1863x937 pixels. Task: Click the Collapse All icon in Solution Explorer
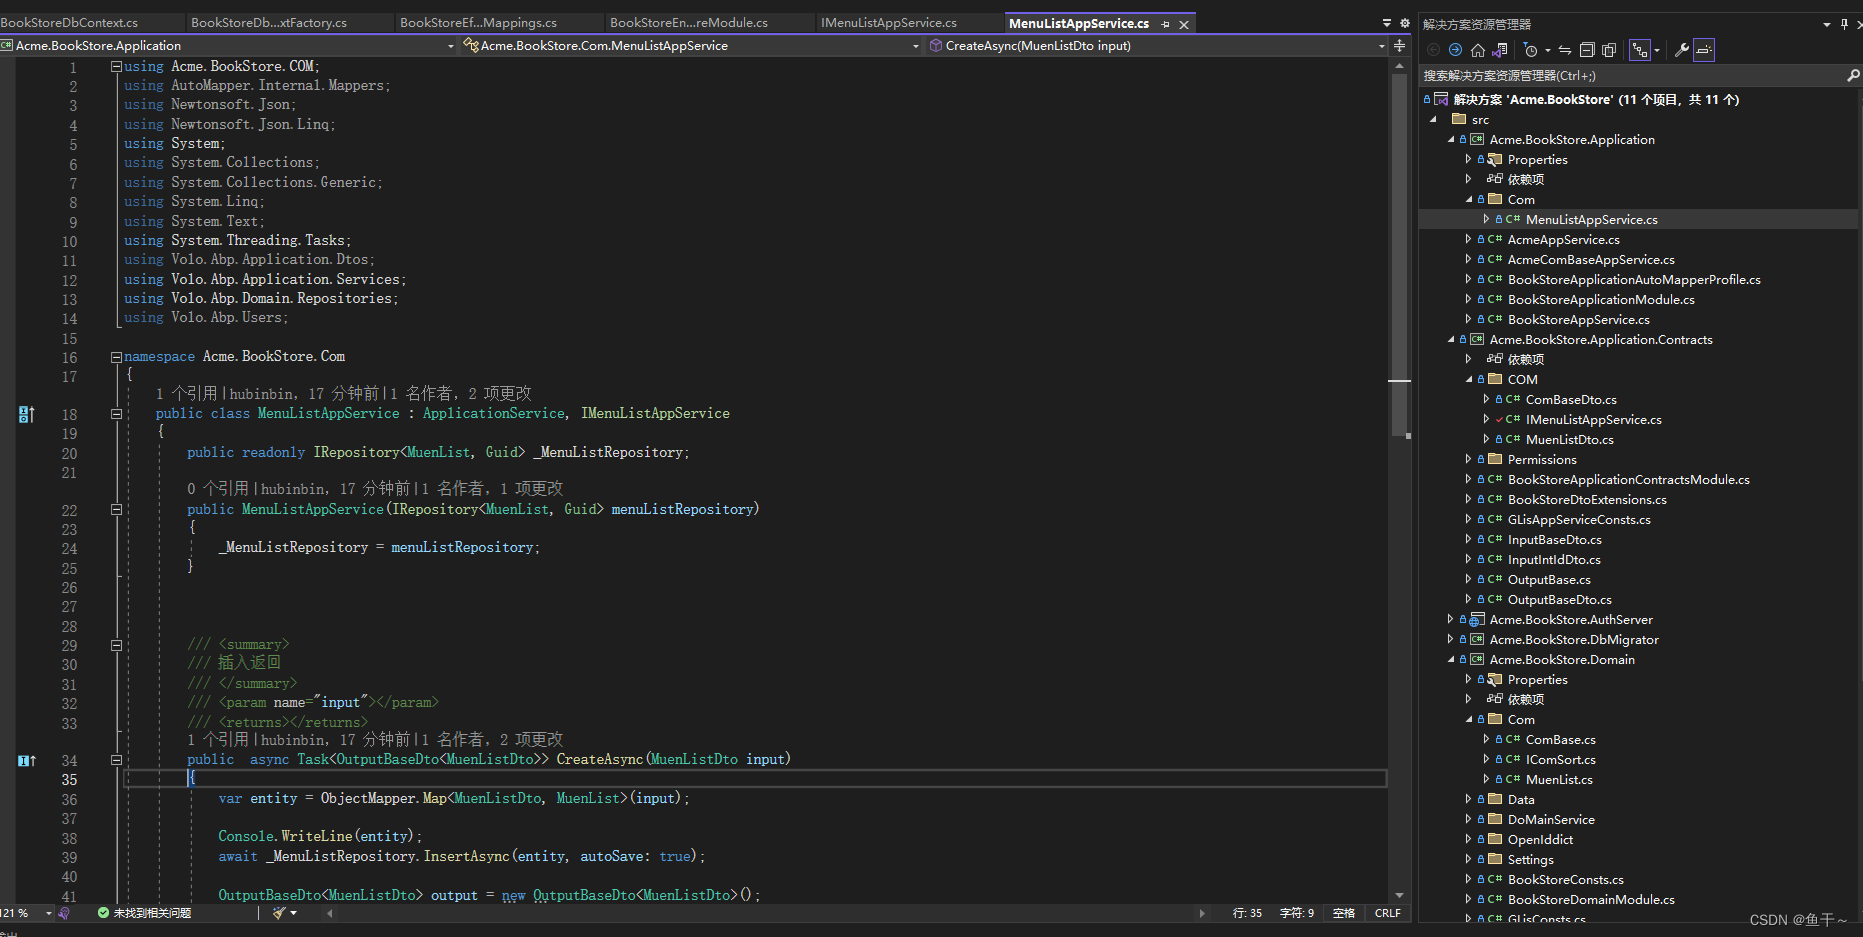click(1587, 50)
